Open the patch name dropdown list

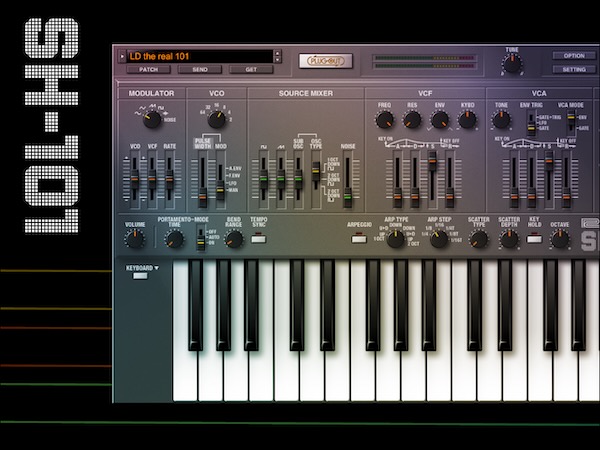(274, 56)
